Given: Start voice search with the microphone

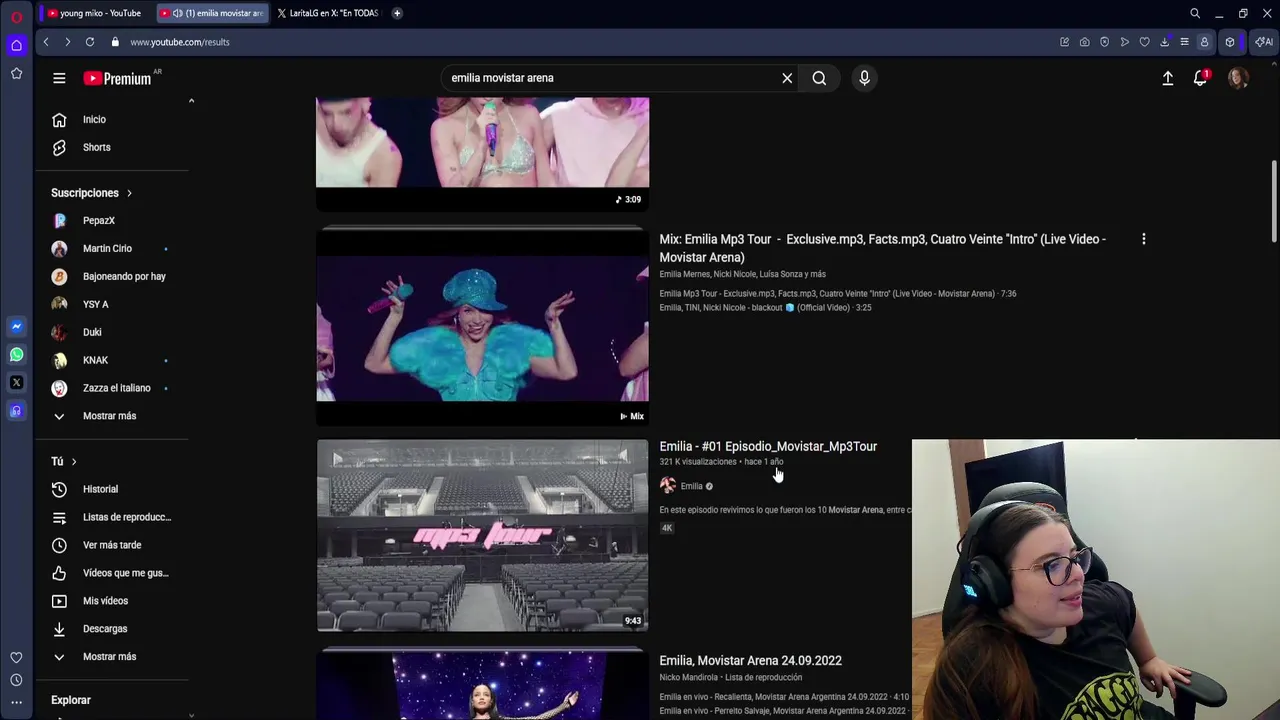Looking at the screenshot, I should coord(864,78).
